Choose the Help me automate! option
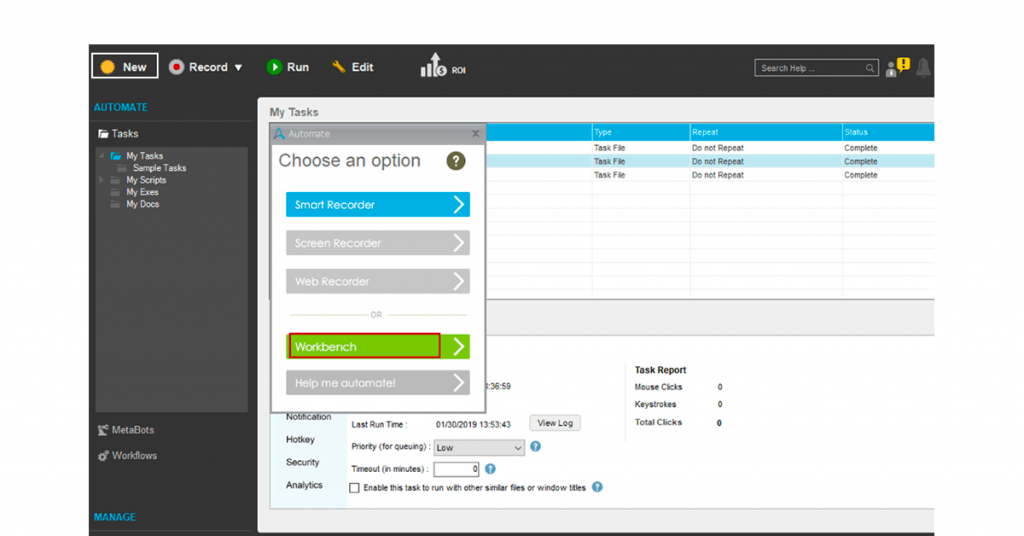The width and height of the screenshot is (1024, 536). tap(377, 383)
